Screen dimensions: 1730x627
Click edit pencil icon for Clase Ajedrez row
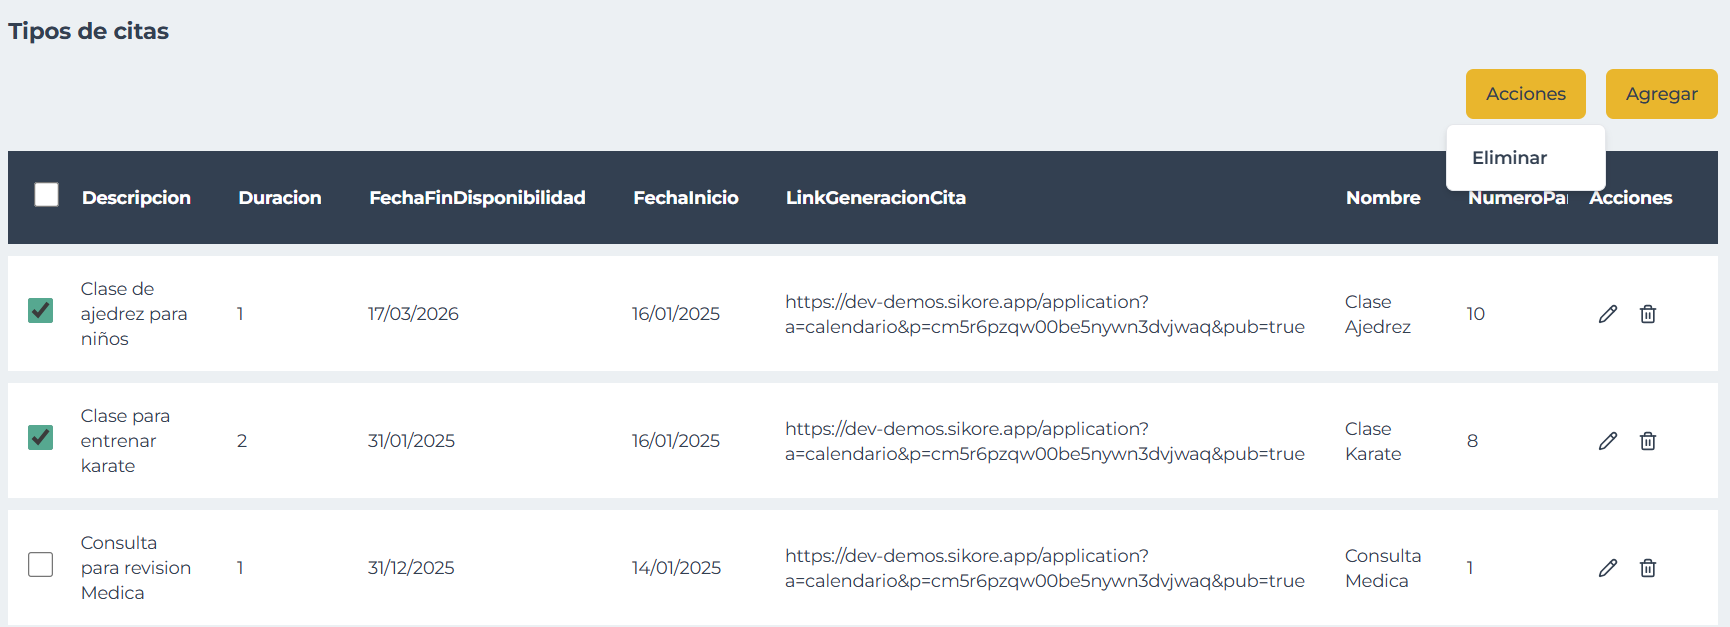pos(1607,314)
